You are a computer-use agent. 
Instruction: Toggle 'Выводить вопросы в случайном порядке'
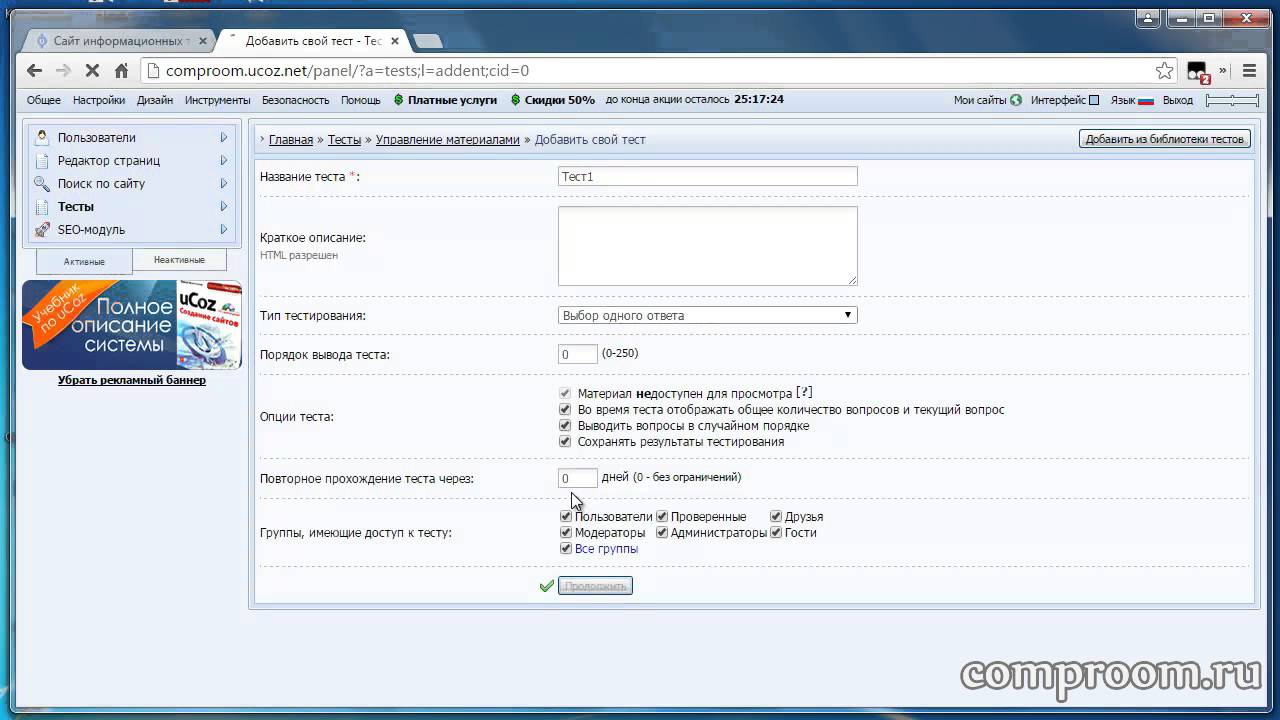[565, 426]
